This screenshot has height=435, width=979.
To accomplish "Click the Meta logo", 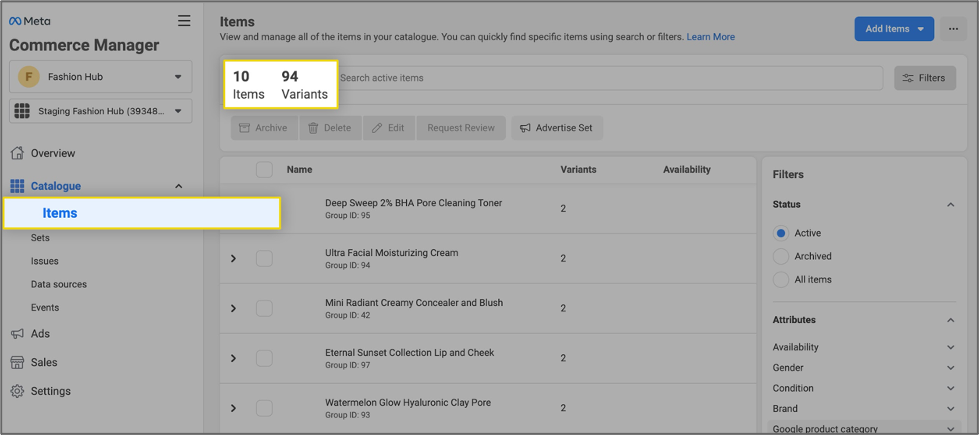I will pos(29,21).
